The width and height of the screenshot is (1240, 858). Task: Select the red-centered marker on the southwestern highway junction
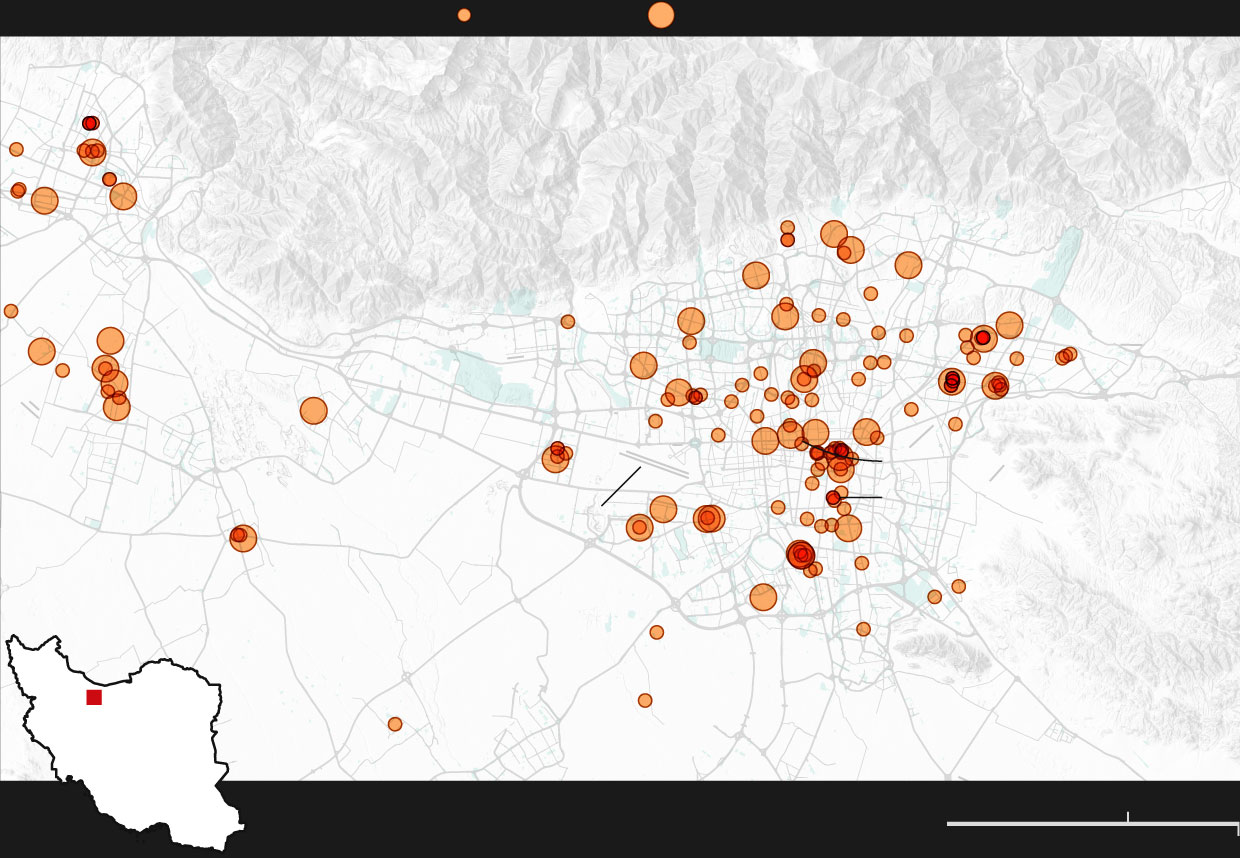pyautogui.click(x=241, y=537)
